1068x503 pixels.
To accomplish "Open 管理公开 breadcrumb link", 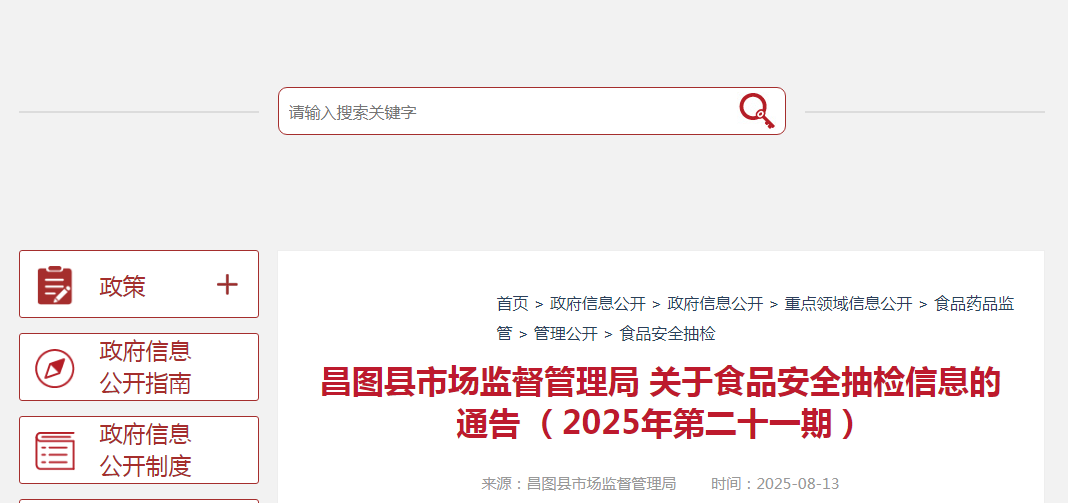I will coord(565,334).
